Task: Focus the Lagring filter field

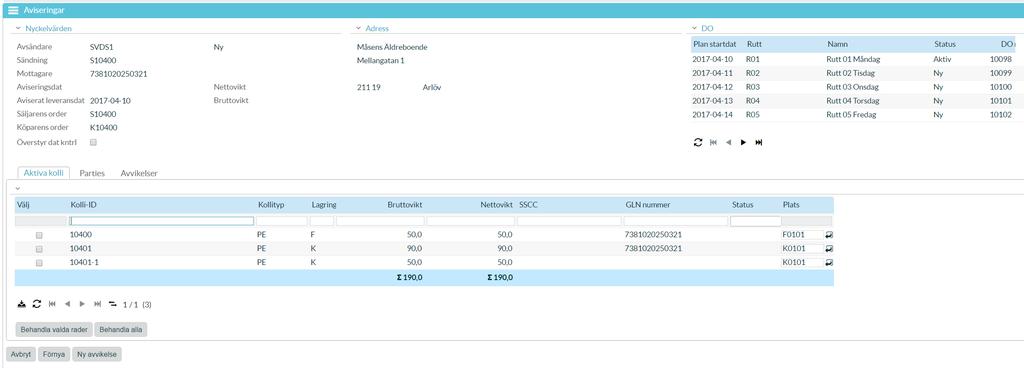Action: click(x=322, y=221)
